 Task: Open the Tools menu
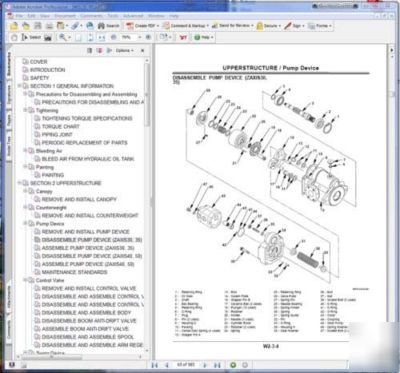click(x=113, y=16)
